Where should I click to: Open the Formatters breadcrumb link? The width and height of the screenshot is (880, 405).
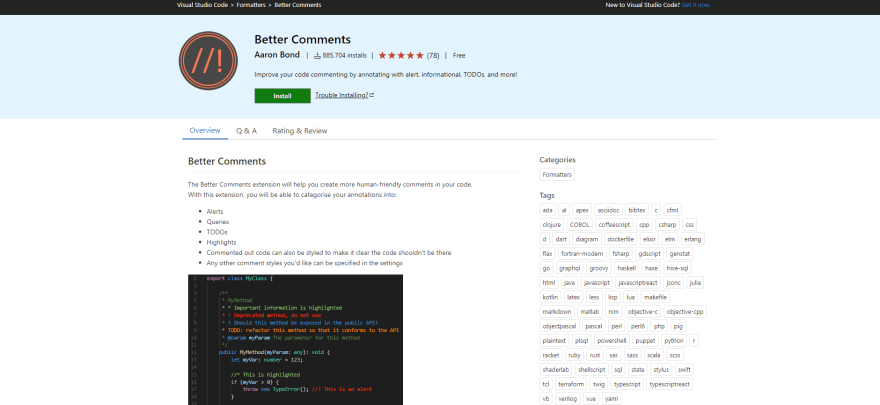tap(251, 5)
